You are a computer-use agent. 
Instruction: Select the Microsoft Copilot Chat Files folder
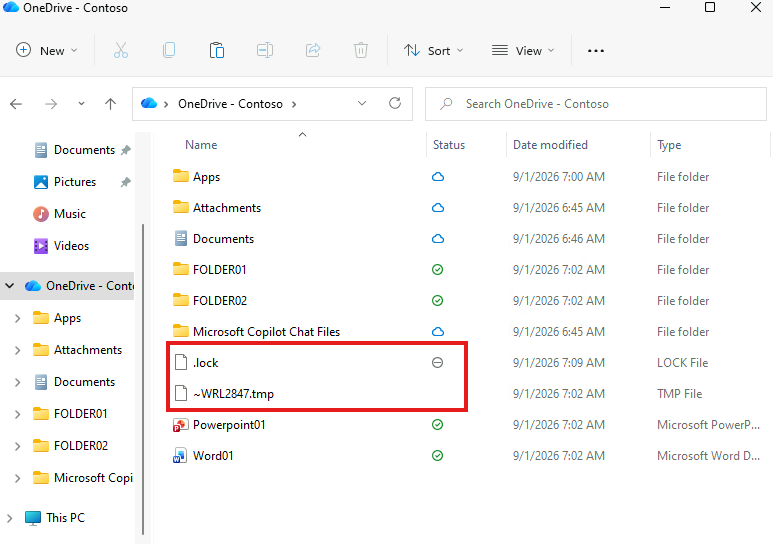[x=266, y=331]
